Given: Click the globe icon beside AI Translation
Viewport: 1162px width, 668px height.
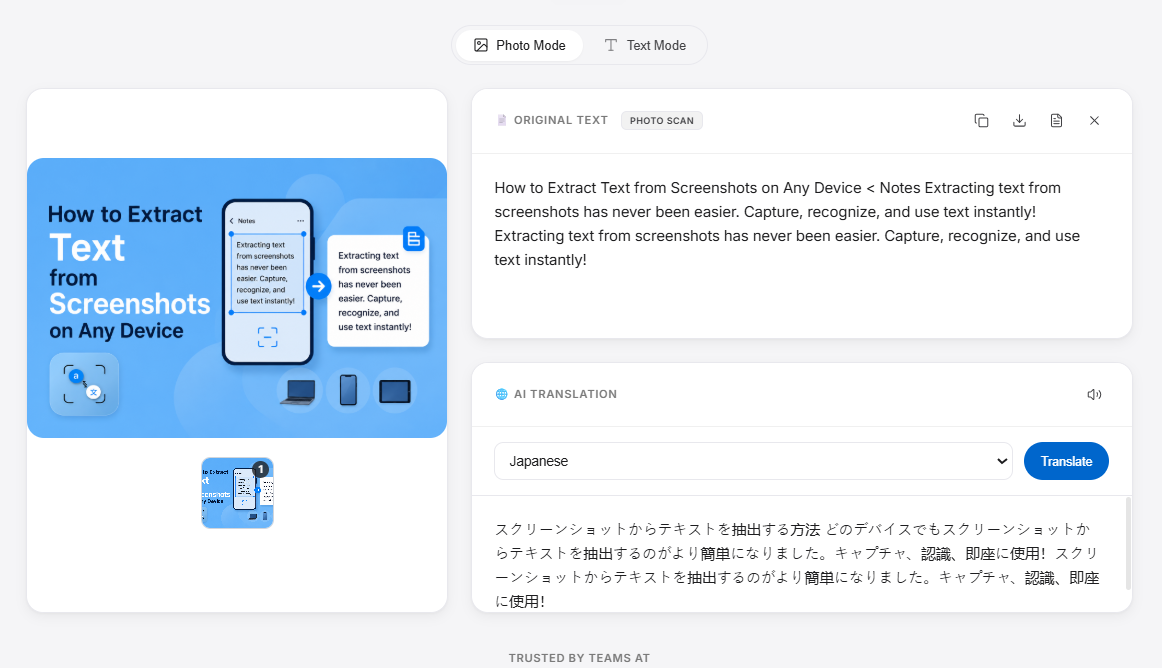Looking at the screenshot, I should tap(502, 394).
